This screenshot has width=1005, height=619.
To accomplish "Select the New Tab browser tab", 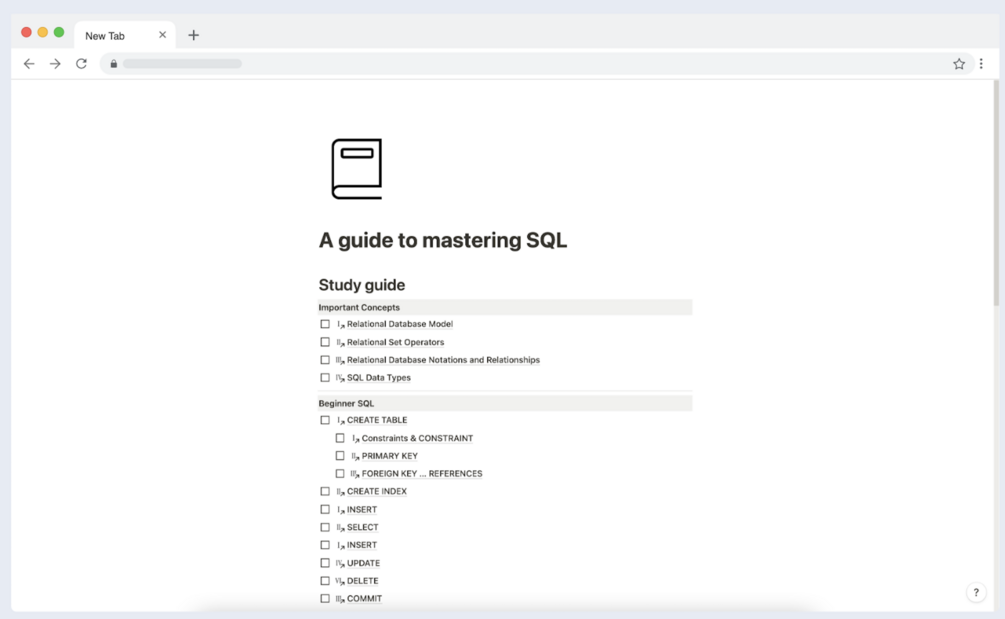I will (x=110, y=35).
